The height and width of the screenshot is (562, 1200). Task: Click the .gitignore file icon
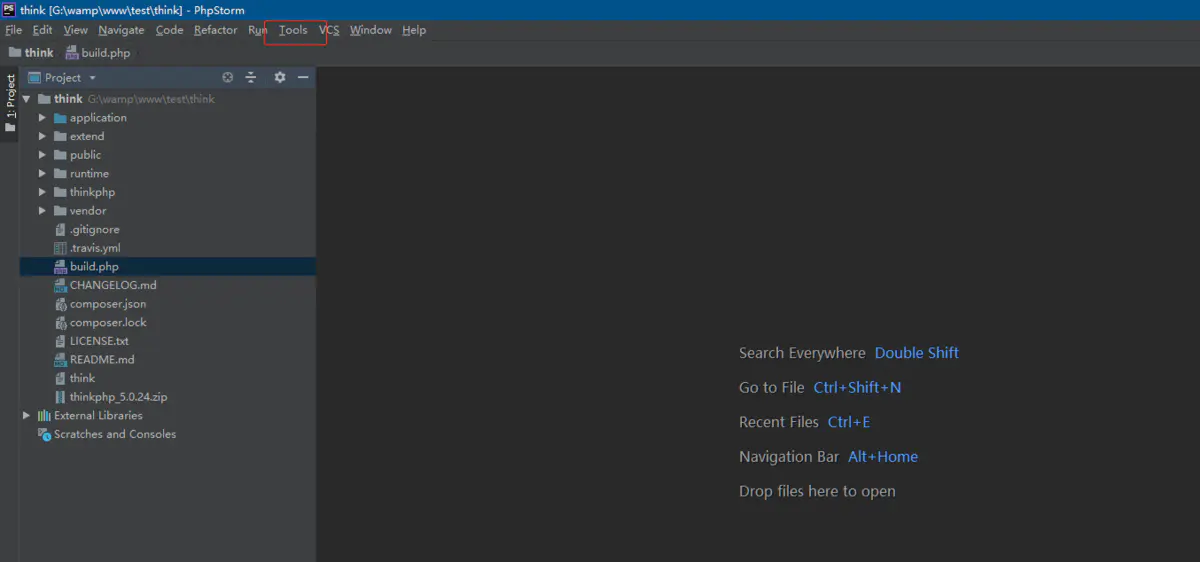click(x=60, y=230)
